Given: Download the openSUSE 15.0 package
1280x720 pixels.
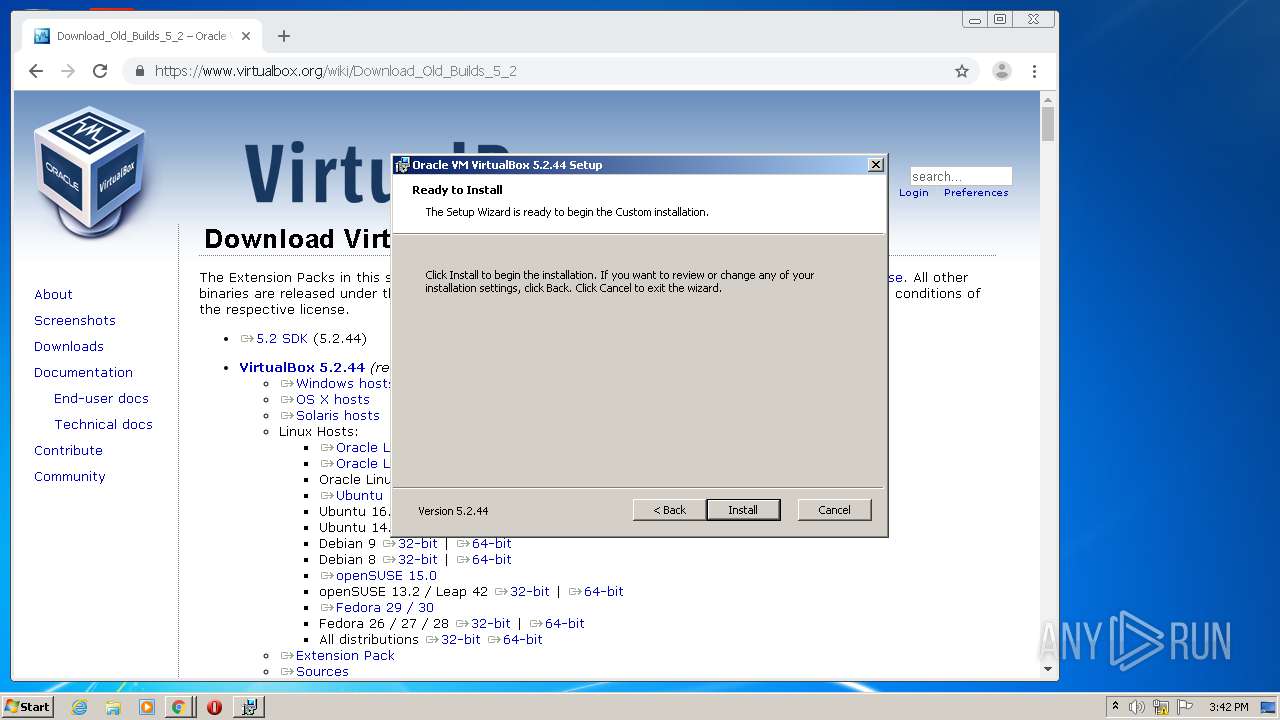Looking at the screenshot, I should 379,576.
